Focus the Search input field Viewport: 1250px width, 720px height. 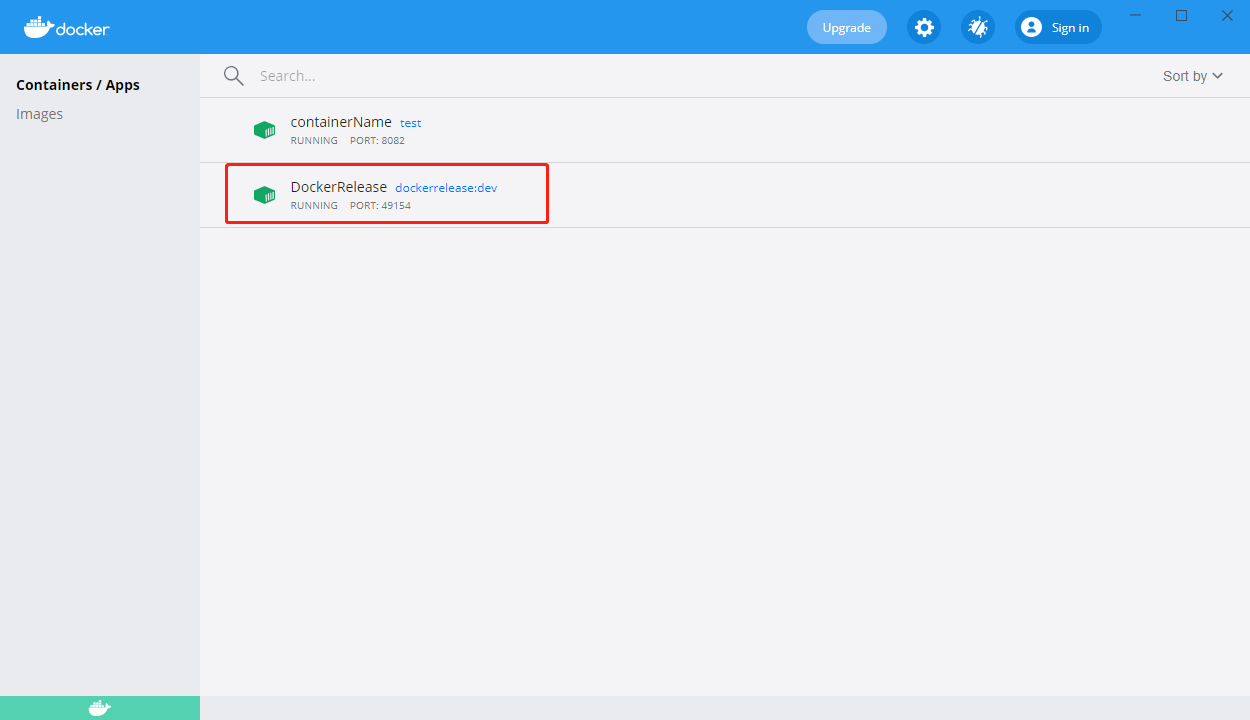[700, 76]
